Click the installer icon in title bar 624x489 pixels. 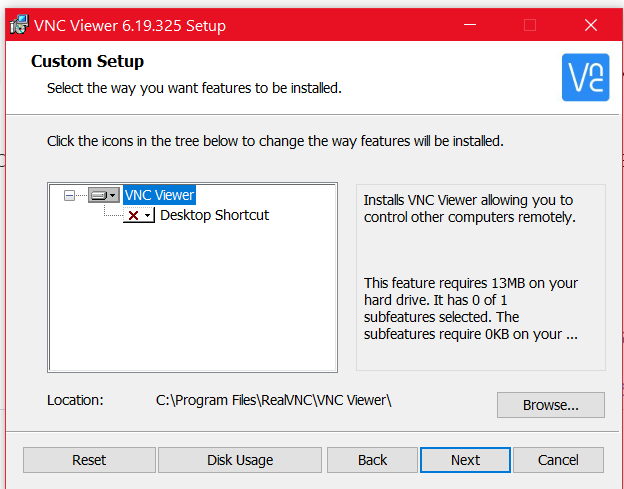click(19, 25)
